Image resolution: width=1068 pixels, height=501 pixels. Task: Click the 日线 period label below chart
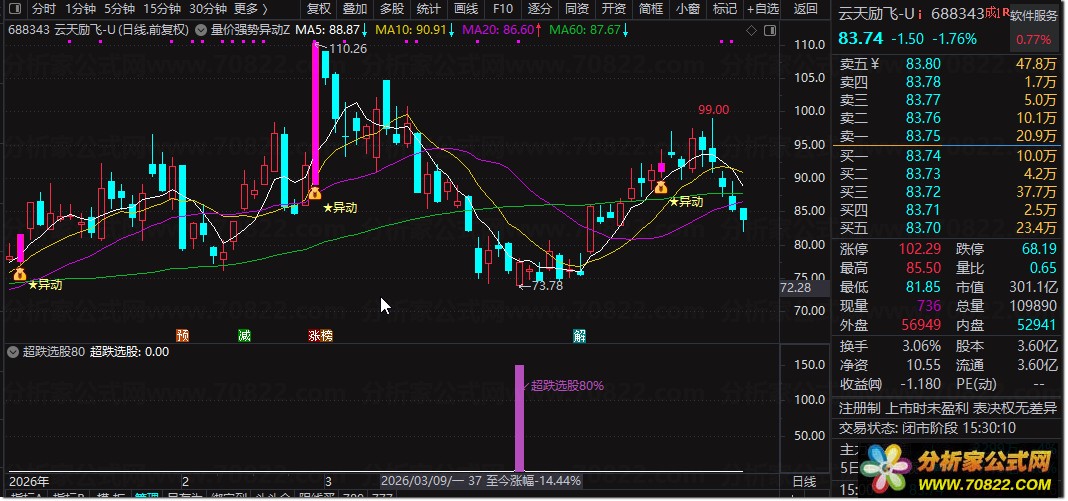point(804,482)
